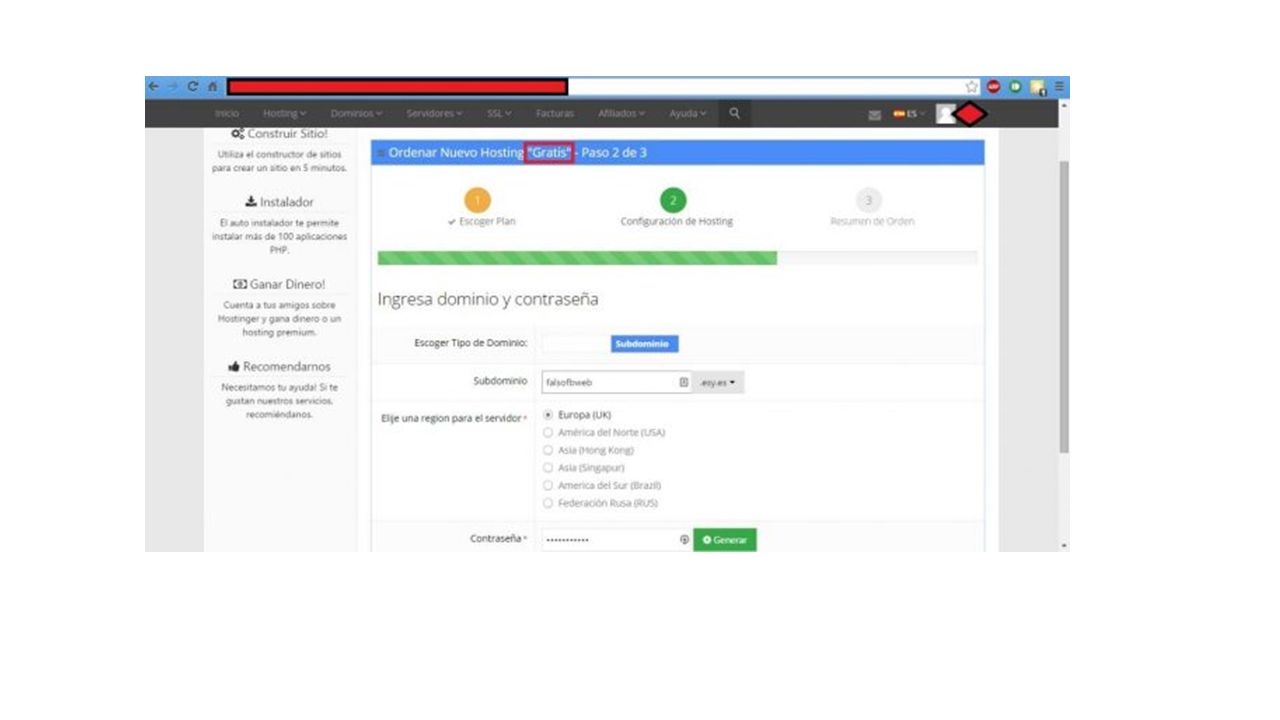Reload the page with the refresh icon
Viewport: 1280px width, 720px height.
coord(192,87)
